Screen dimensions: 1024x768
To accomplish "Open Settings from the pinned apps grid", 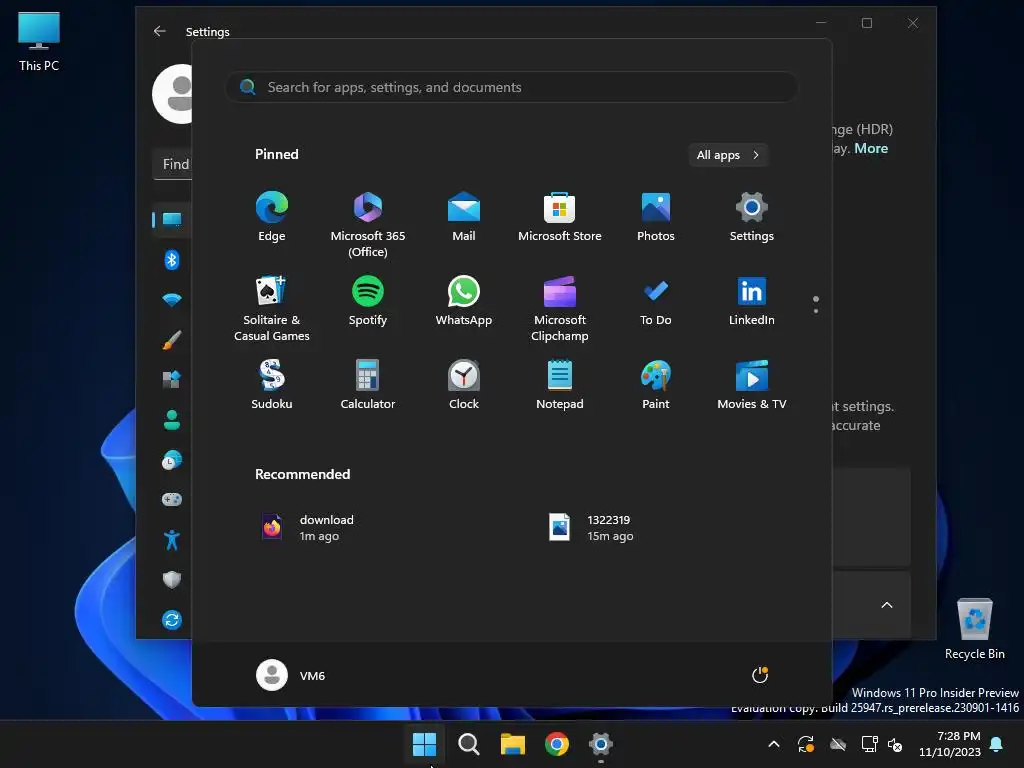I will (x=752, y=217).
